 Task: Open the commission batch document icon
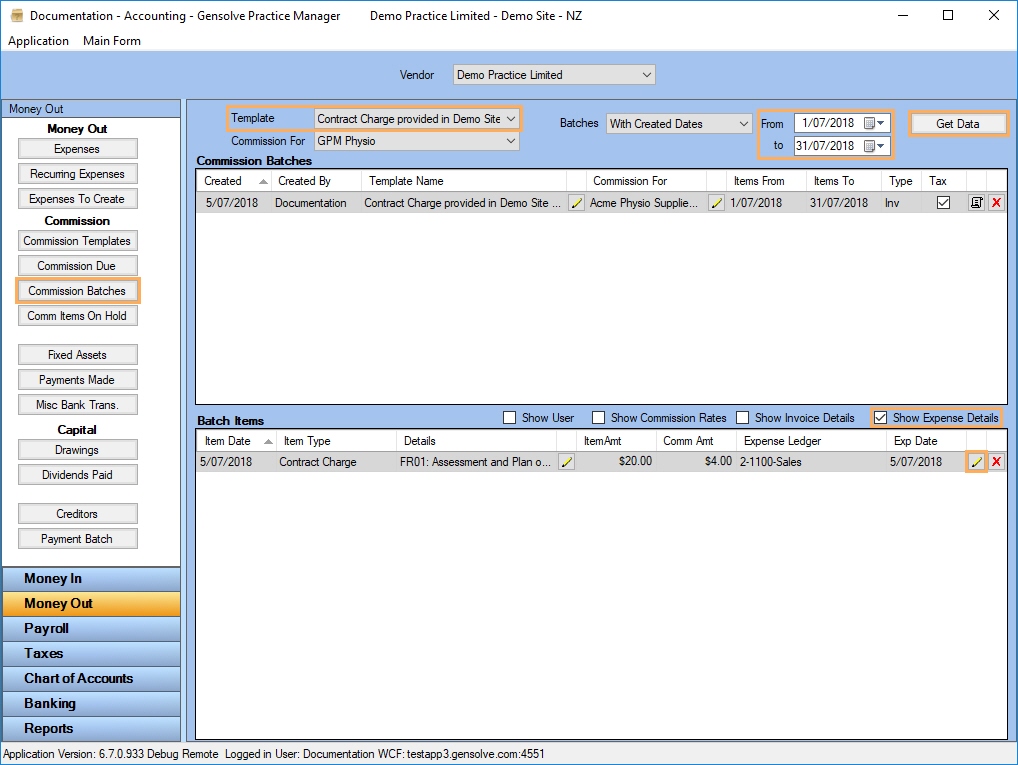(976, 203)
